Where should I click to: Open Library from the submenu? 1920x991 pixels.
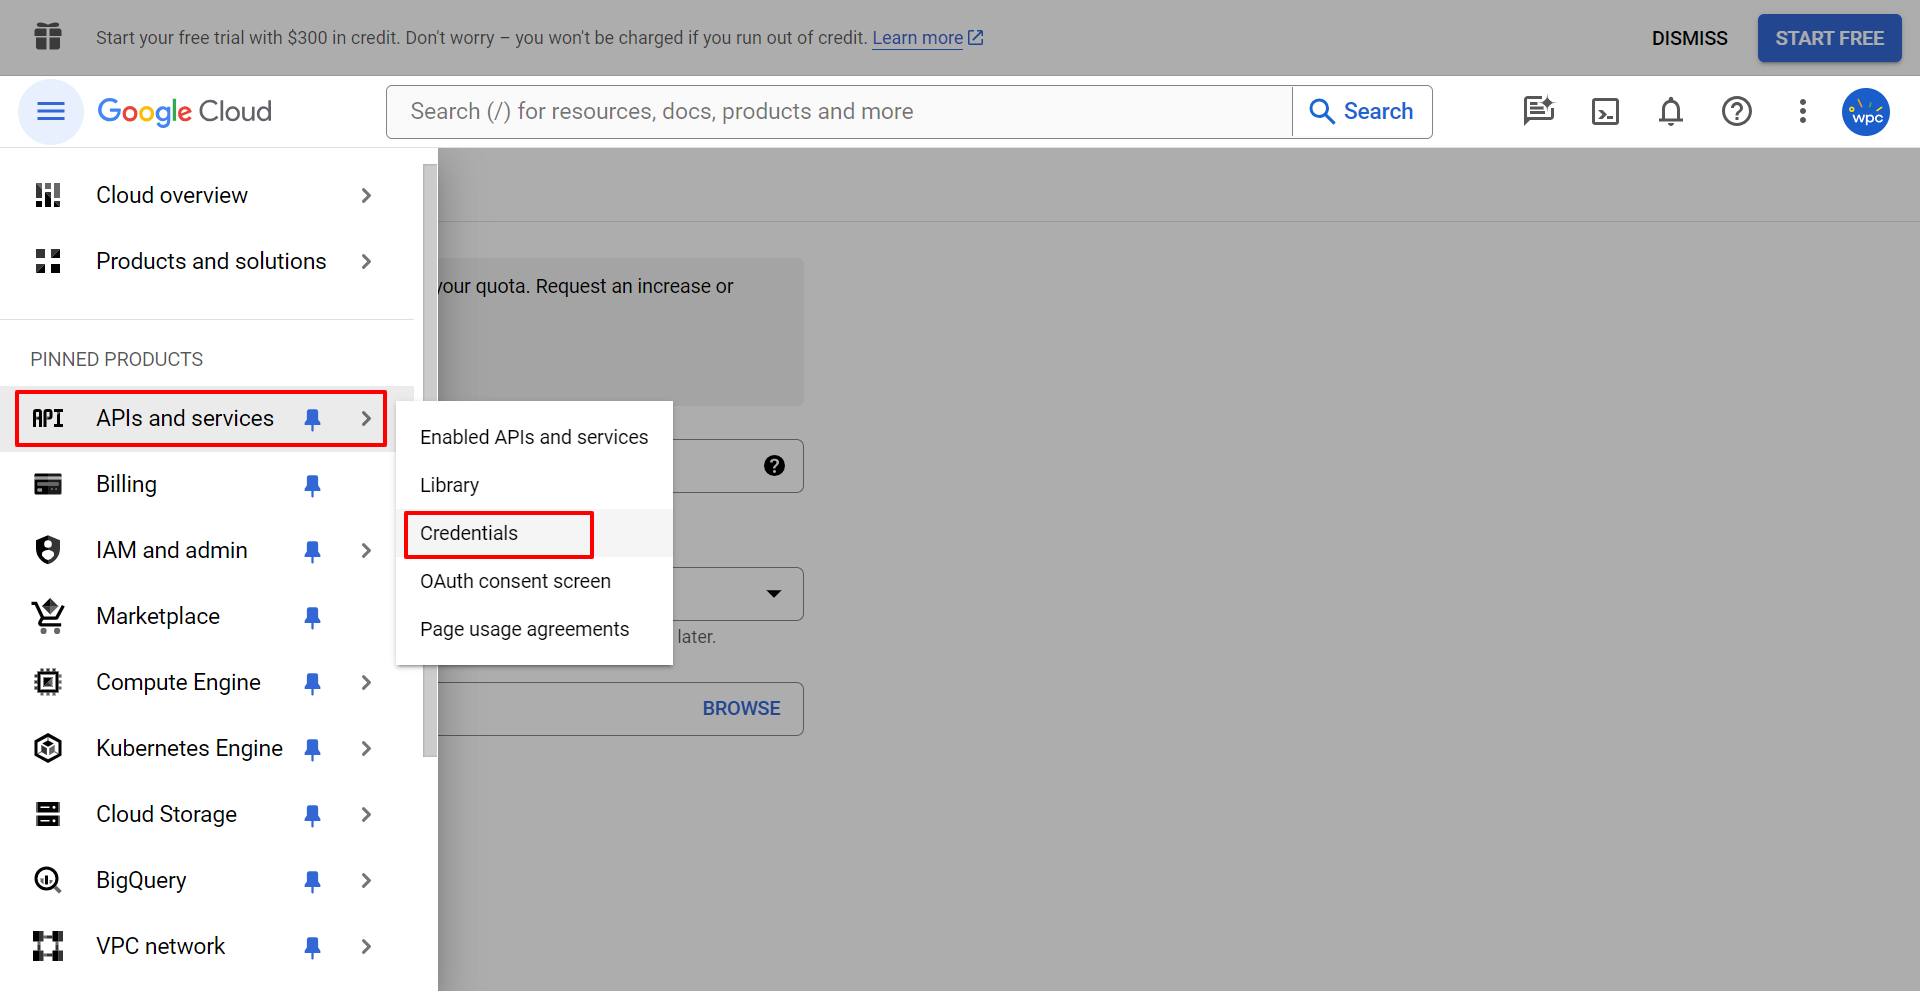534,485
